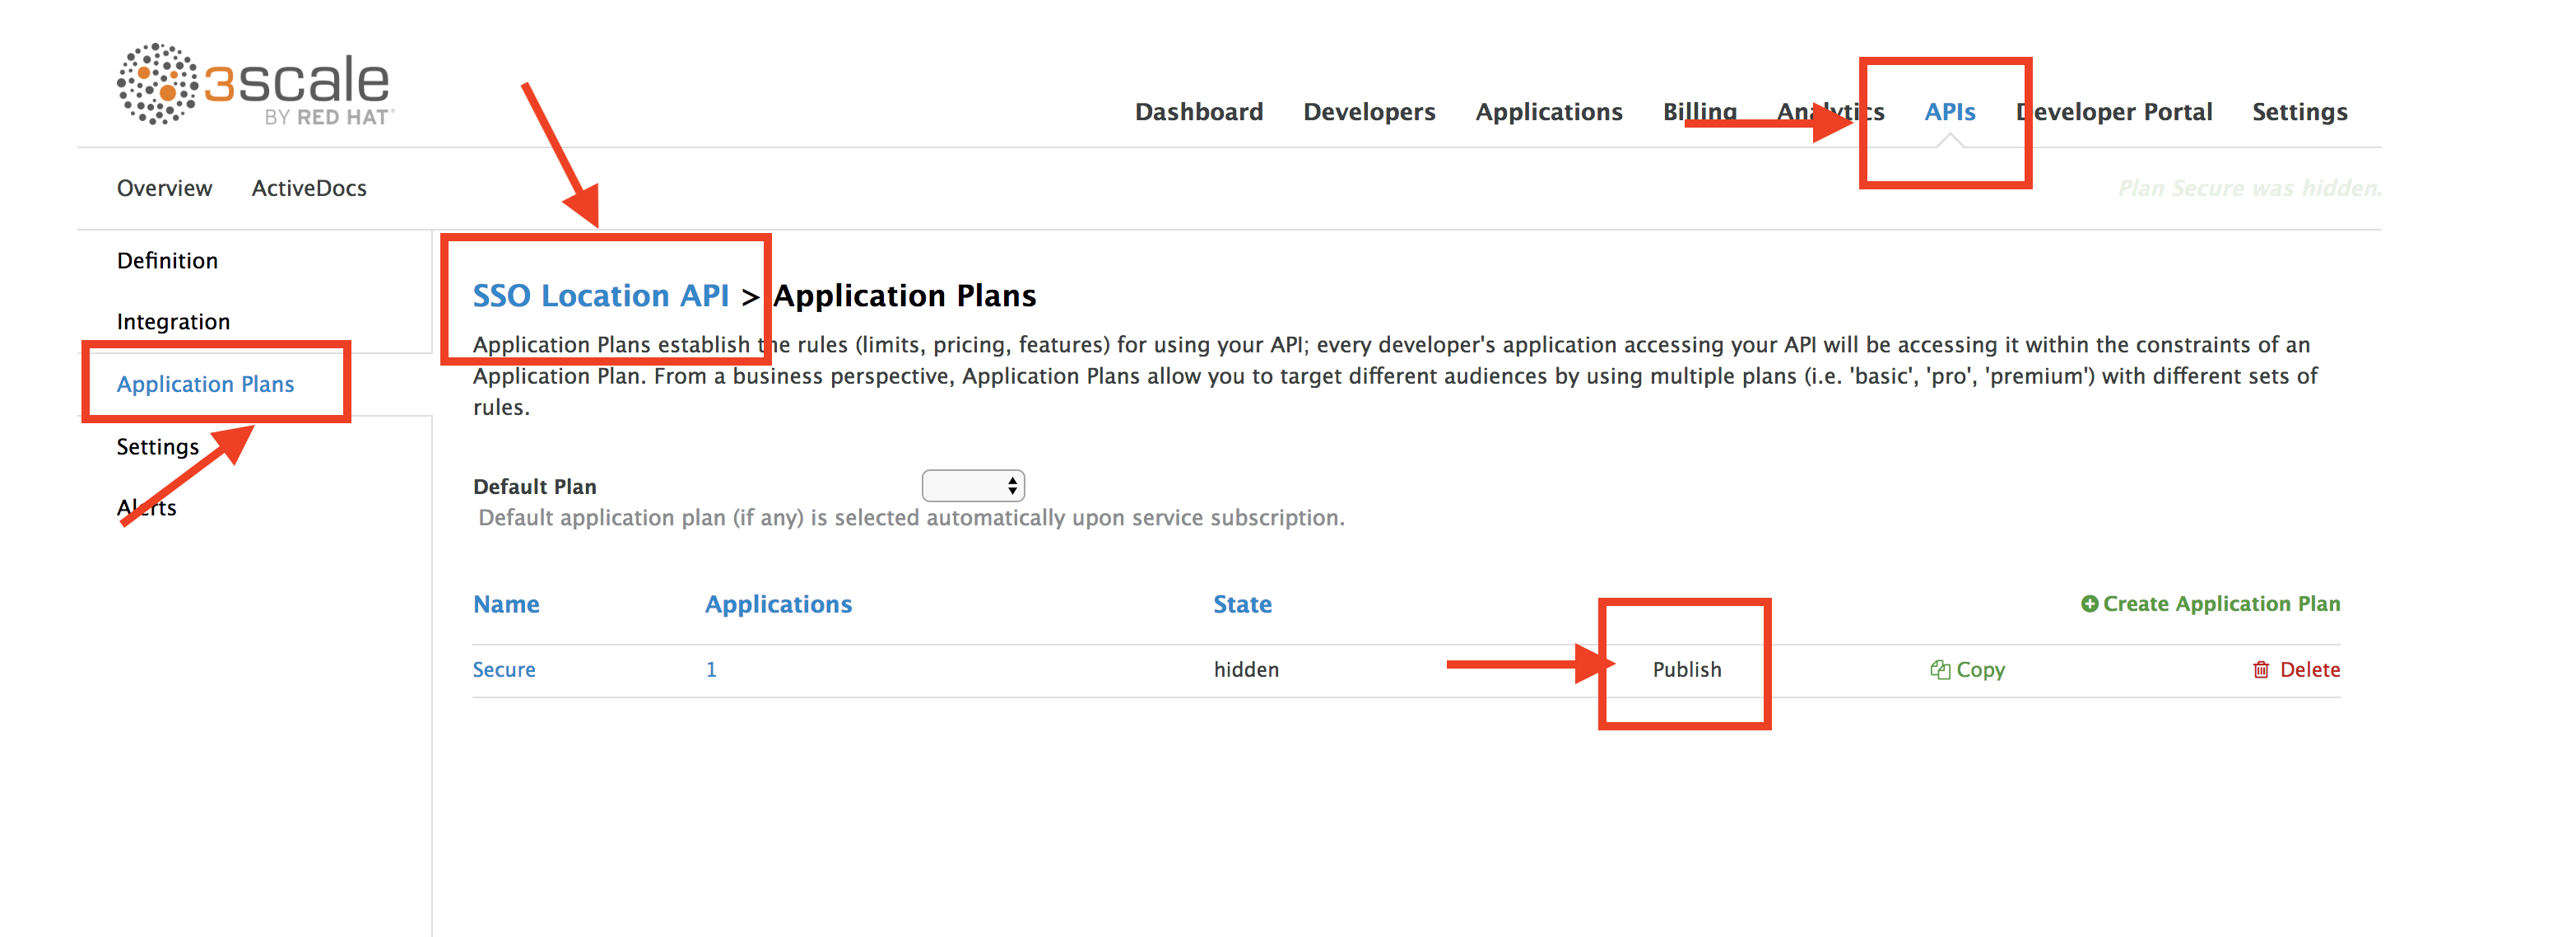Open the Analytics section
The image size is (2576, 937).
[x=1831, y=112]
